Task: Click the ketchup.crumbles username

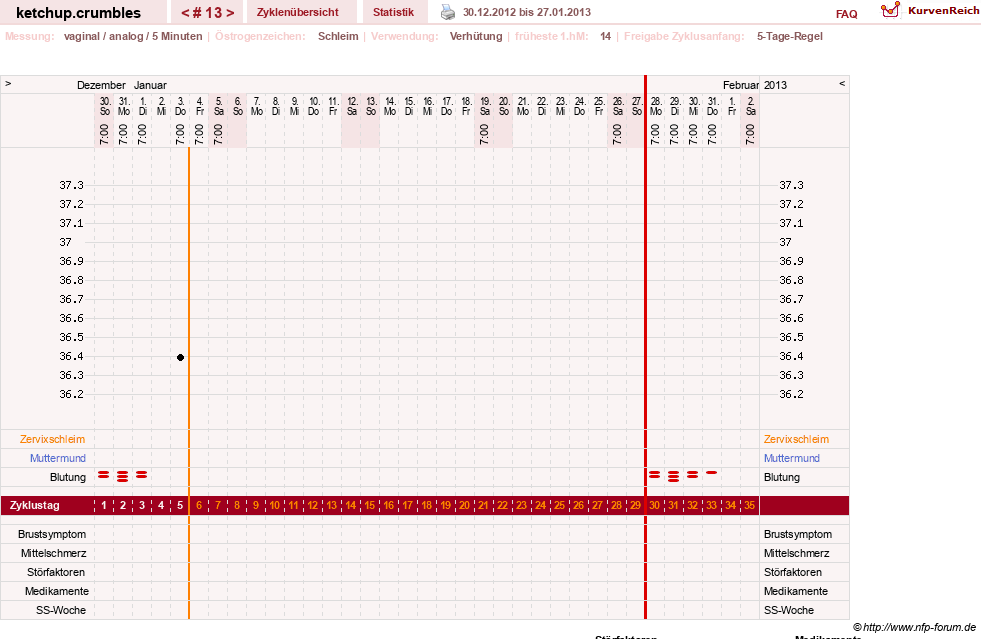Action: point(78,13)
